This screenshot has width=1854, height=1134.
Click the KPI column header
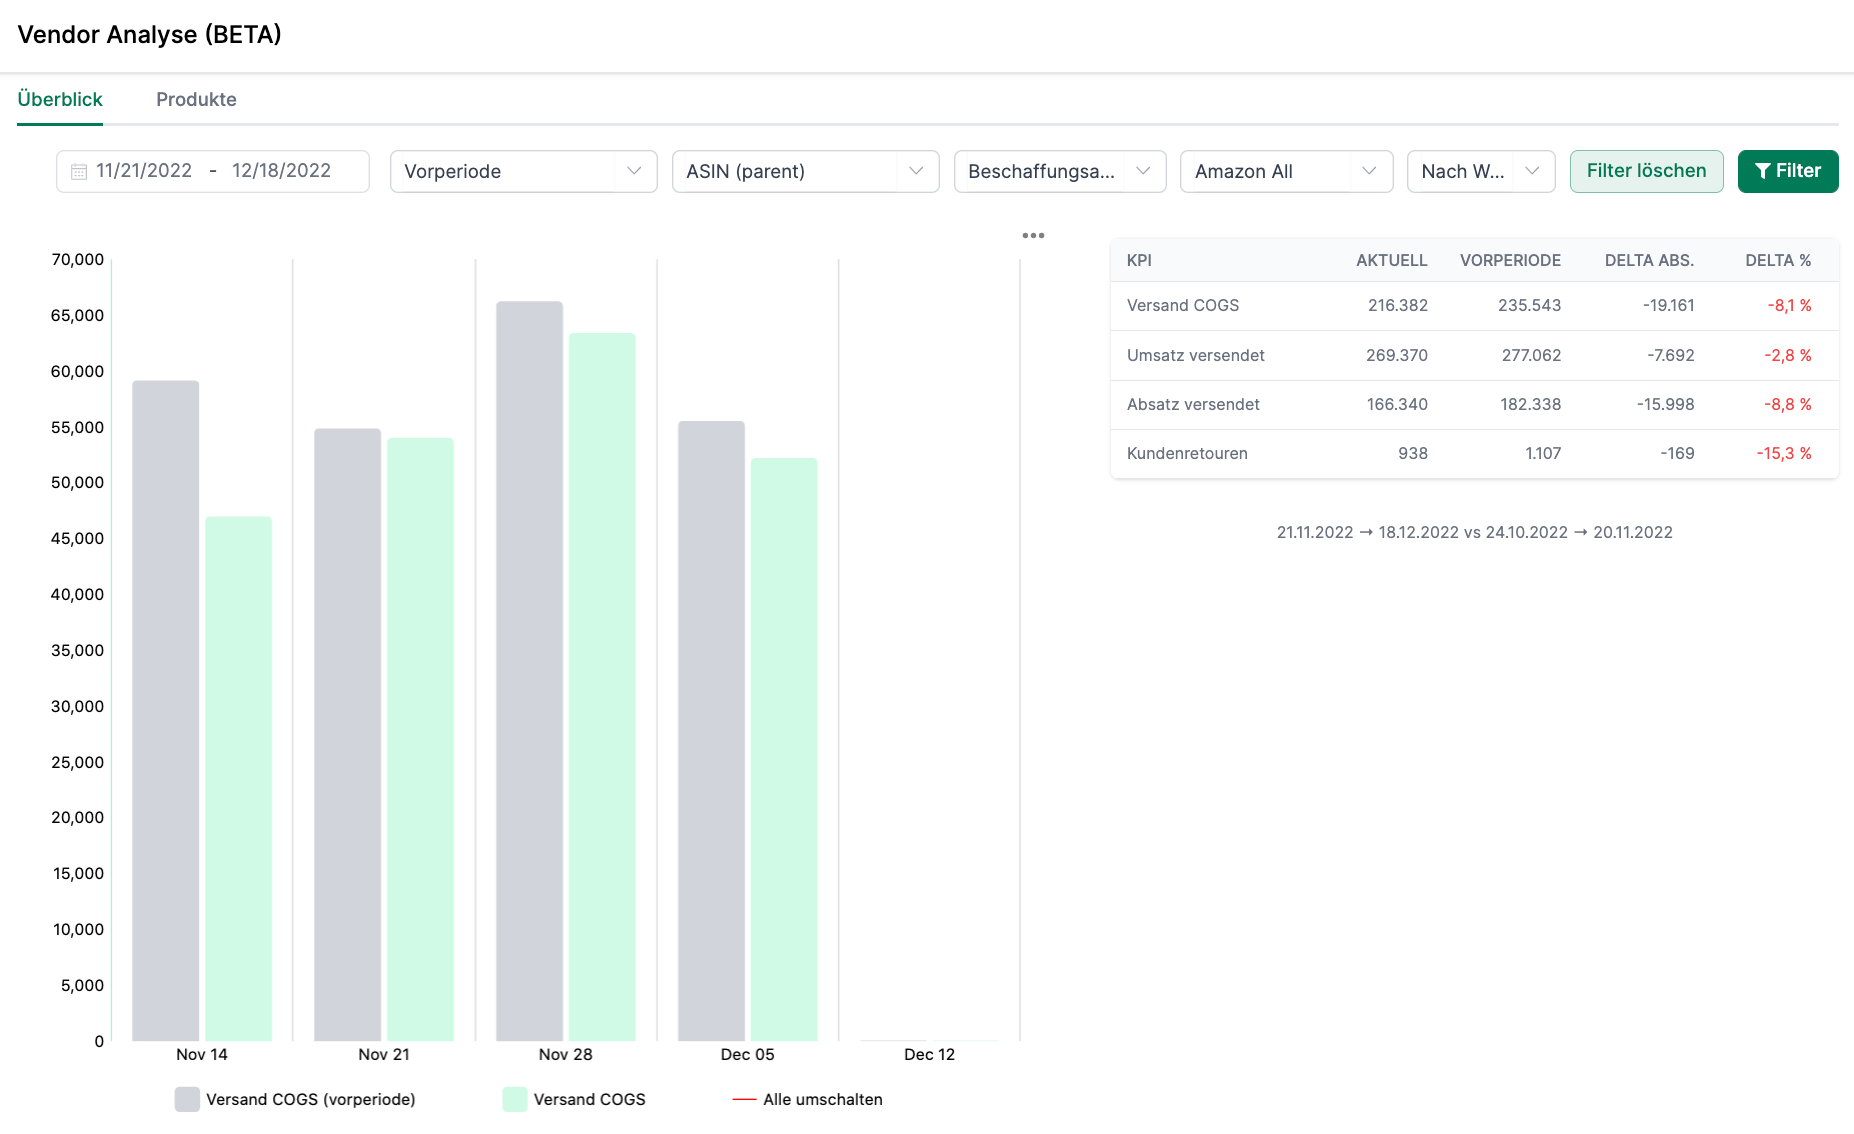1139,261
